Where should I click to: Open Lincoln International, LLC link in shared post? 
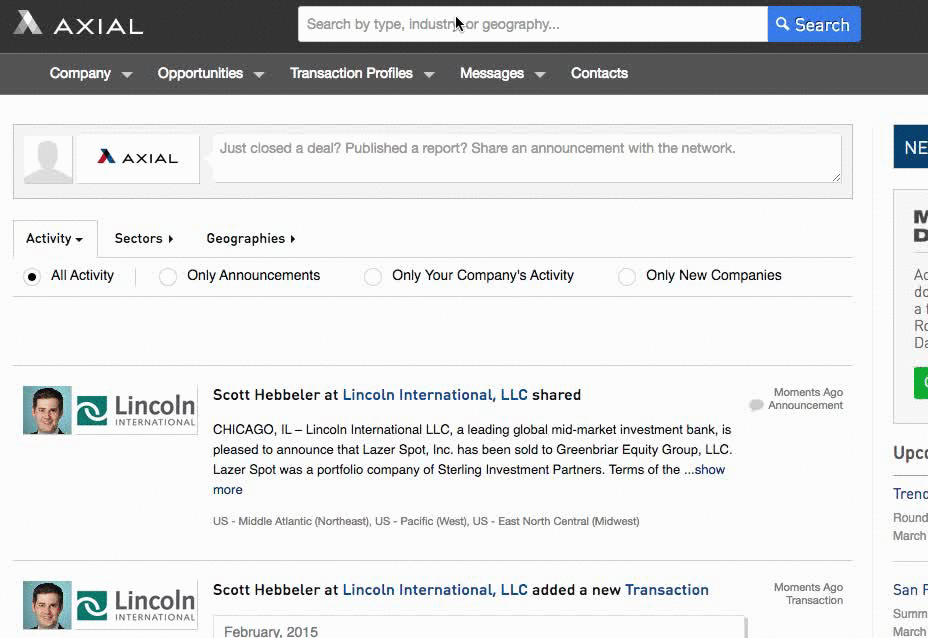435,395
